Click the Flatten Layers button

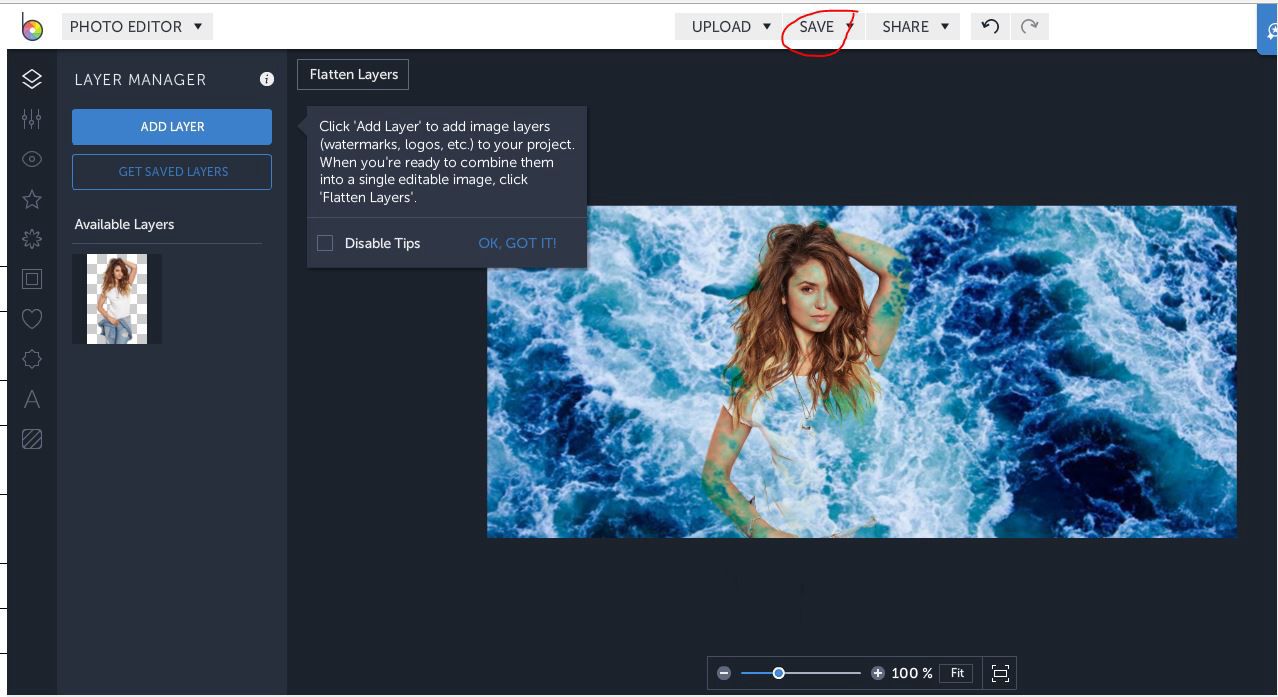pyautogui.click(x=353, y=74)
